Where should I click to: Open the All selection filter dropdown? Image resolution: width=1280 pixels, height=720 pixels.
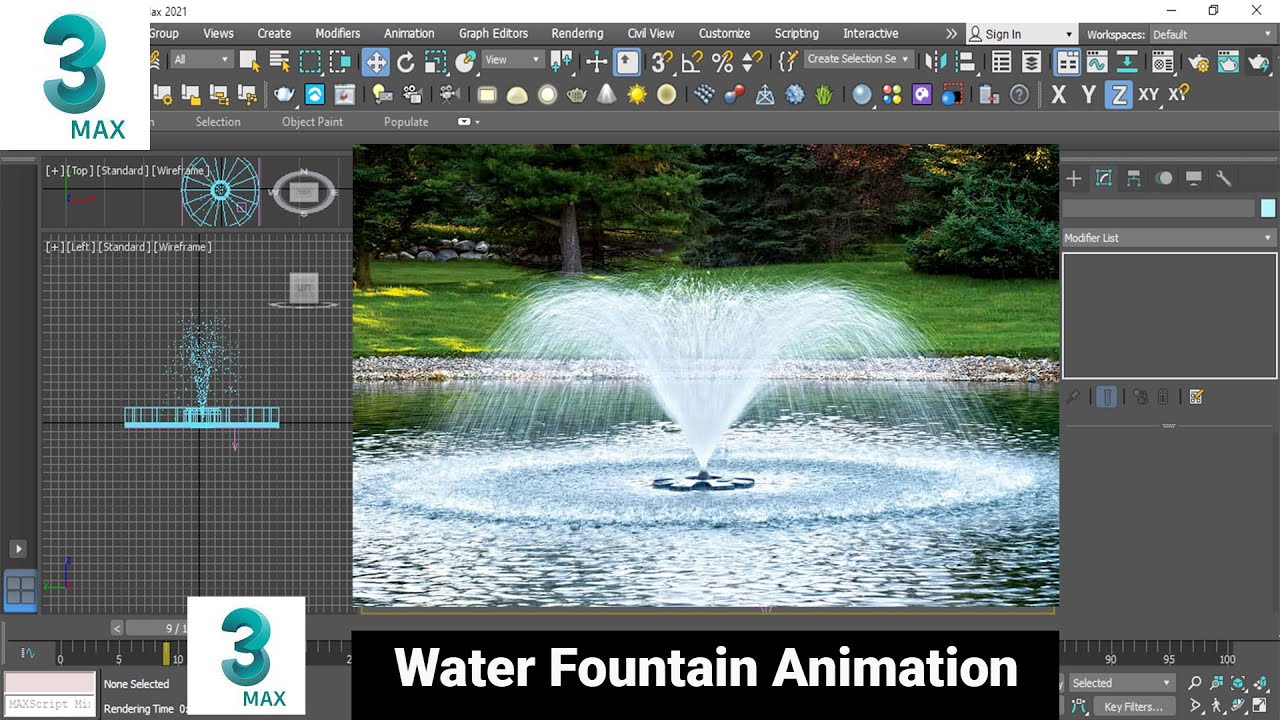coord(201,60)
